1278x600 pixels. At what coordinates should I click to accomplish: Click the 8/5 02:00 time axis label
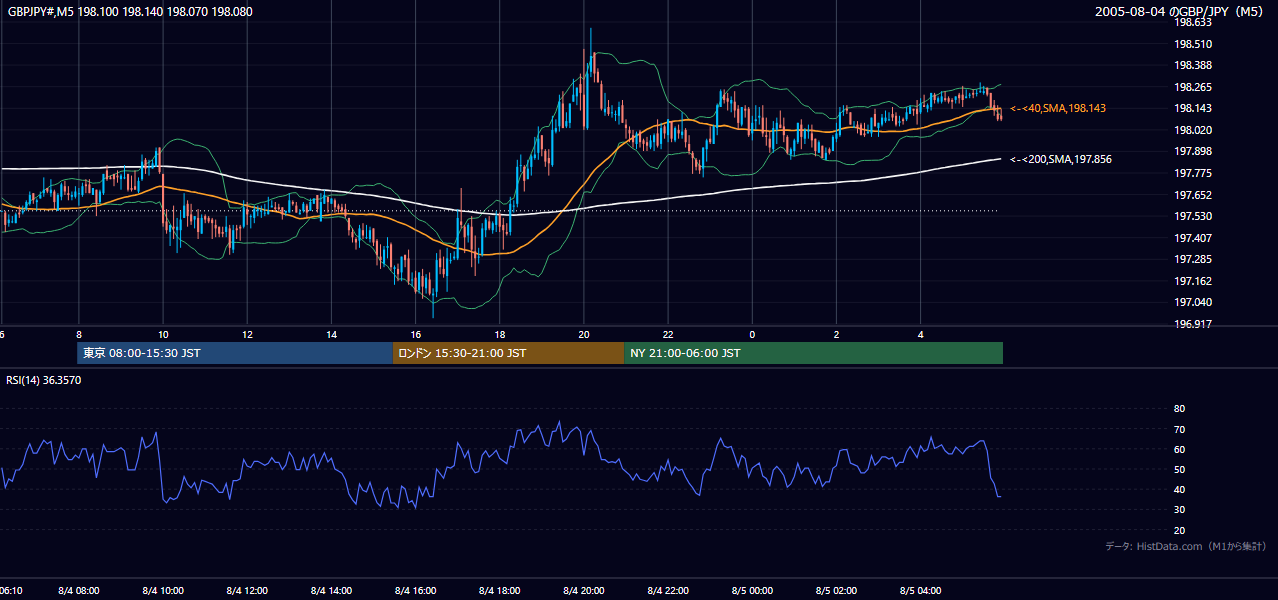(x=836, y=591)
